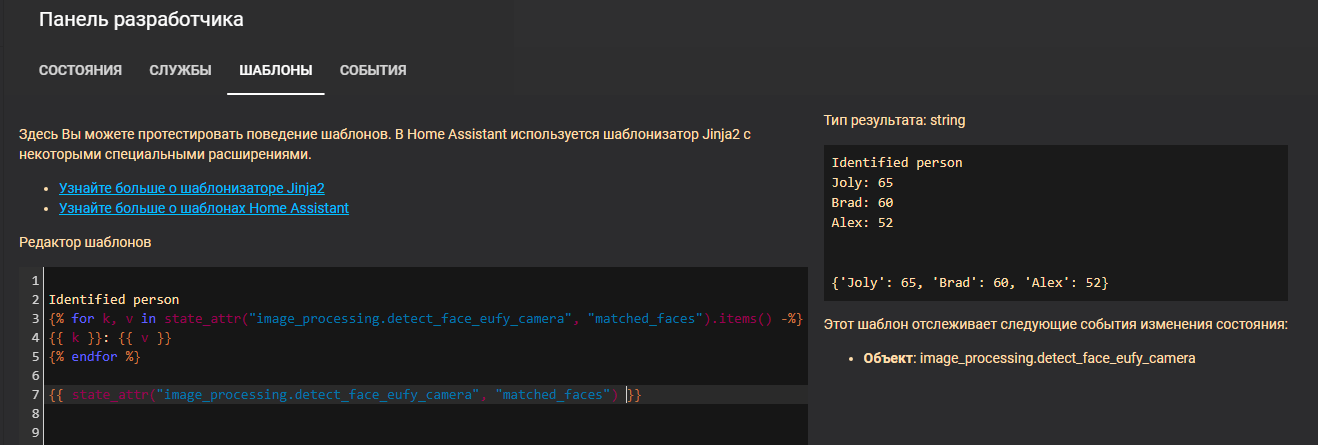
Task: Click line number 1 in editor gutter
Action: click(34, 280)
